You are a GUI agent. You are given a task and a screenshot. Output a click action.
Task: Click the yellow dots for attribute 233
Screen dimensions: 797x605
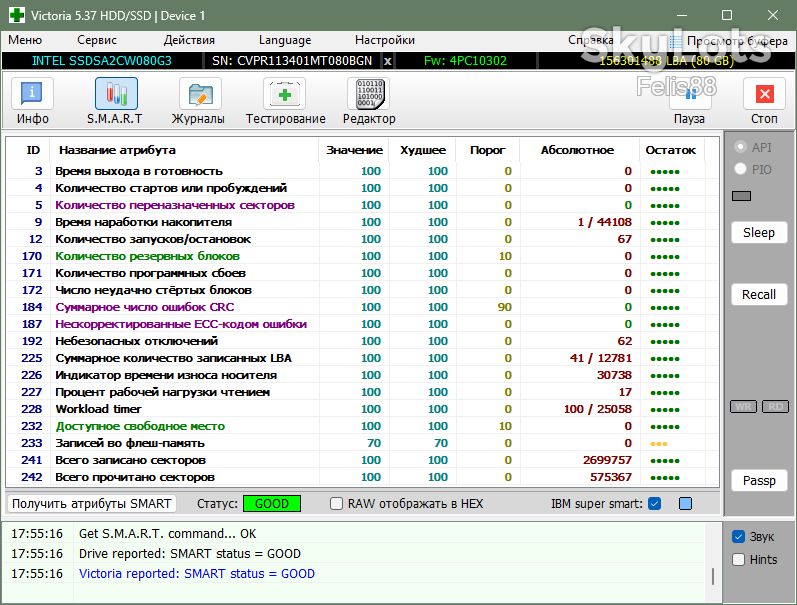[x=659, y=444]
